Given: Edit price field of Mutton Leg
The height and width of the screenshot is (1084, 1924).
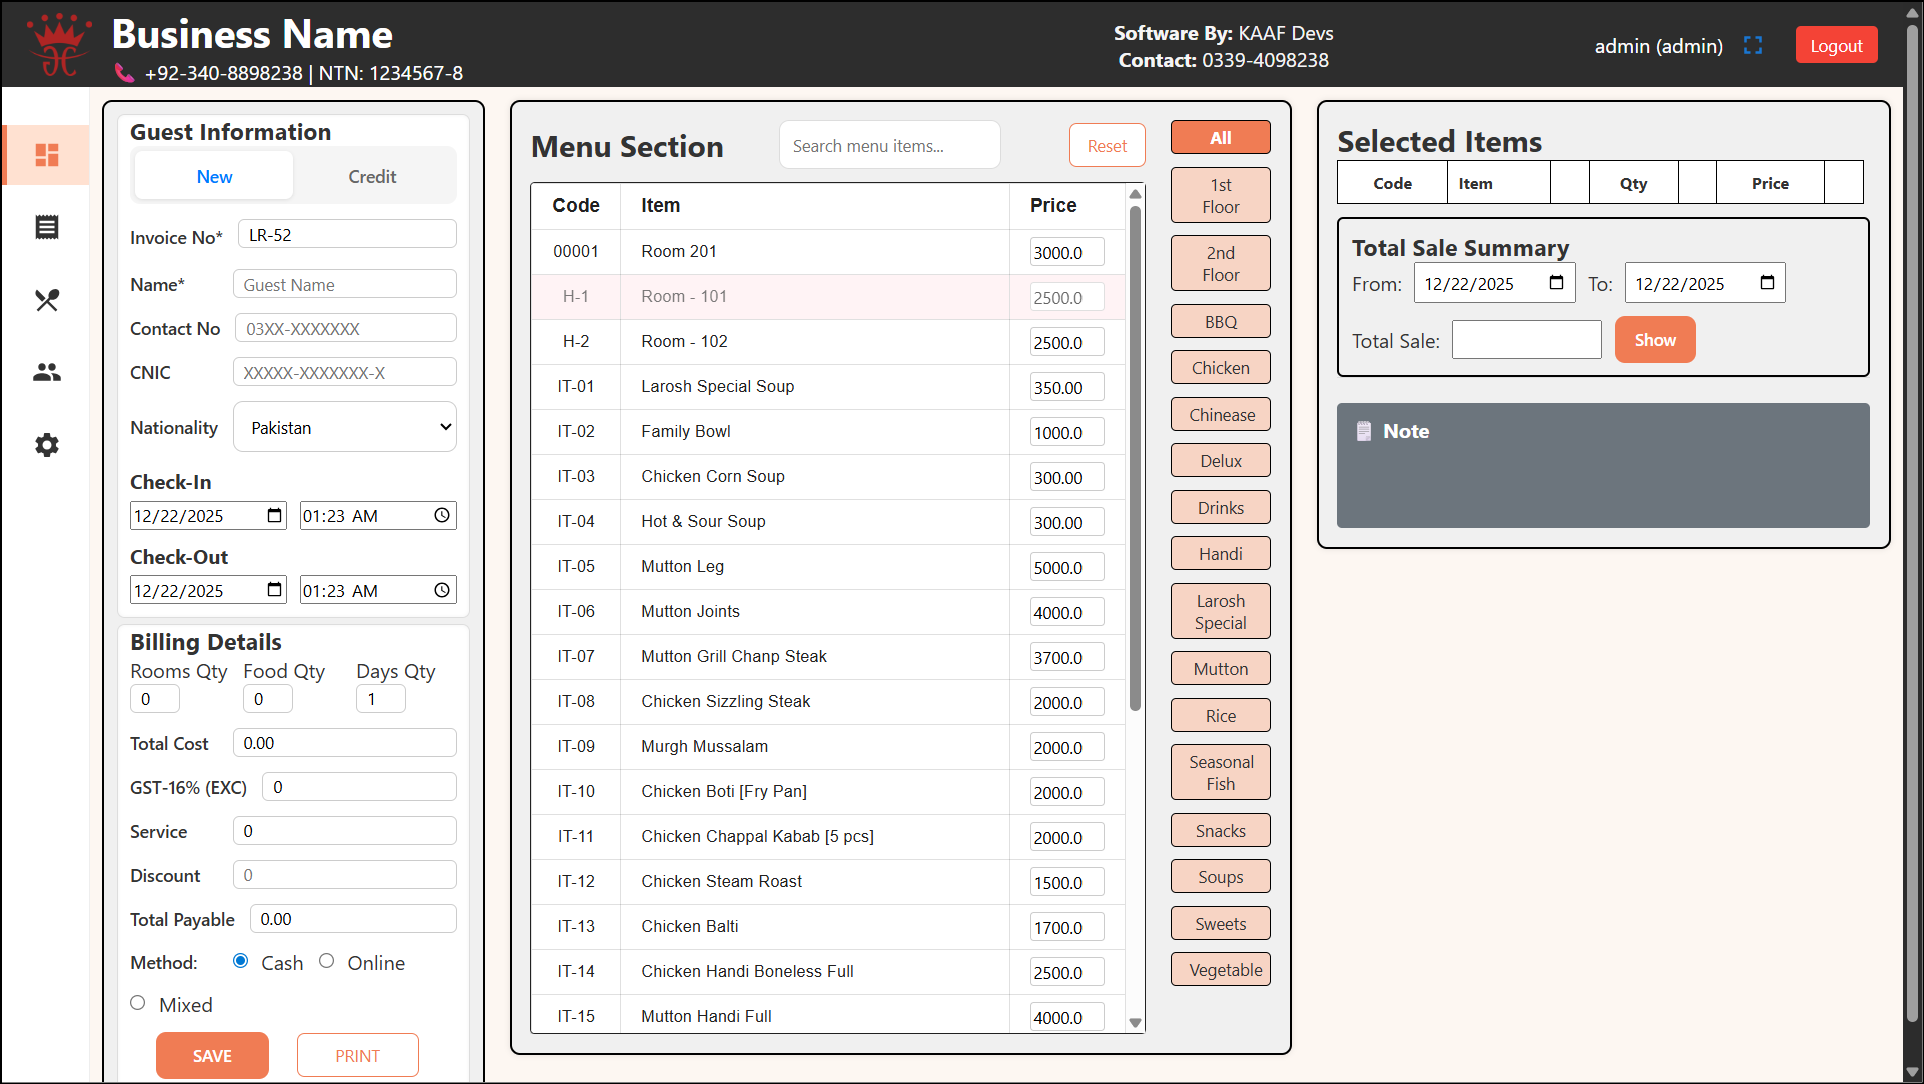Looking at the screenshot, I should 1067,567.
